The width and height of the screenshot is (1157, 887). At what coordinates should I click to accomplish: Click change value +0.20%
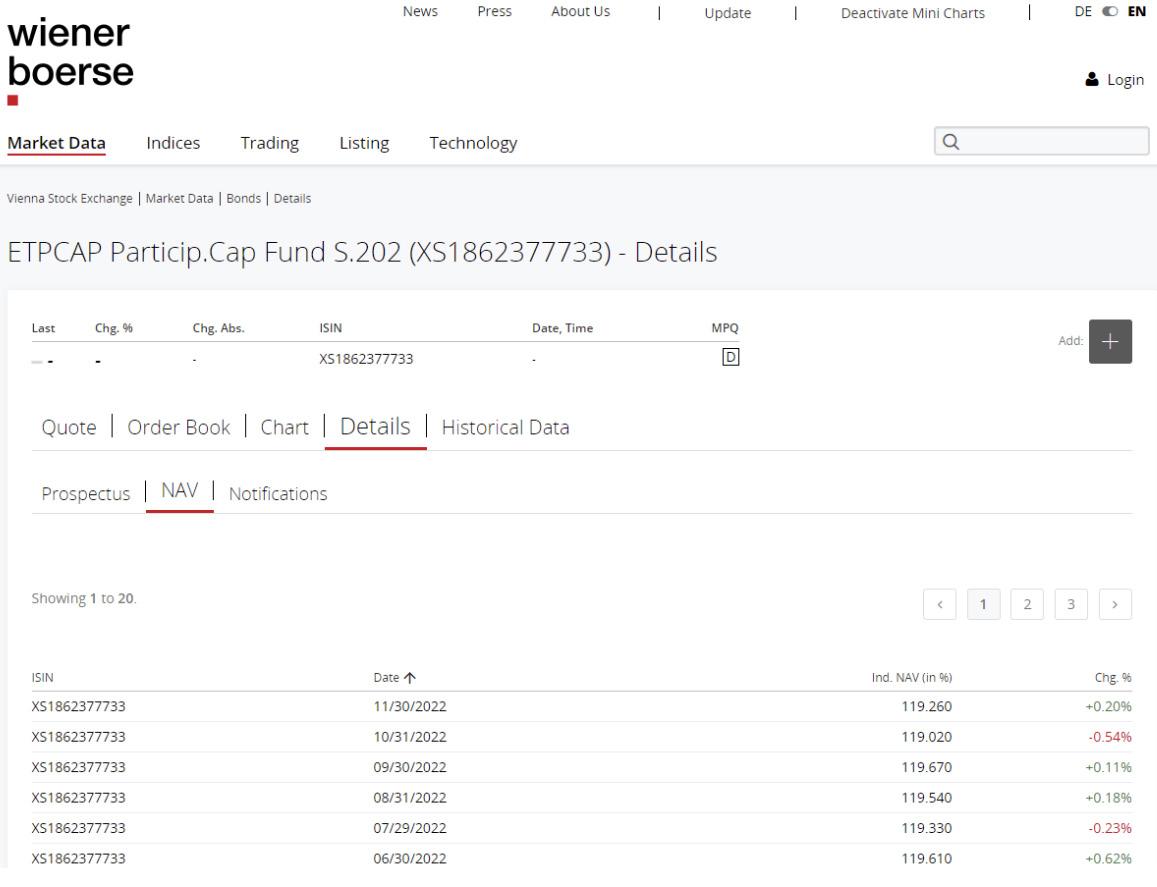1108,706
